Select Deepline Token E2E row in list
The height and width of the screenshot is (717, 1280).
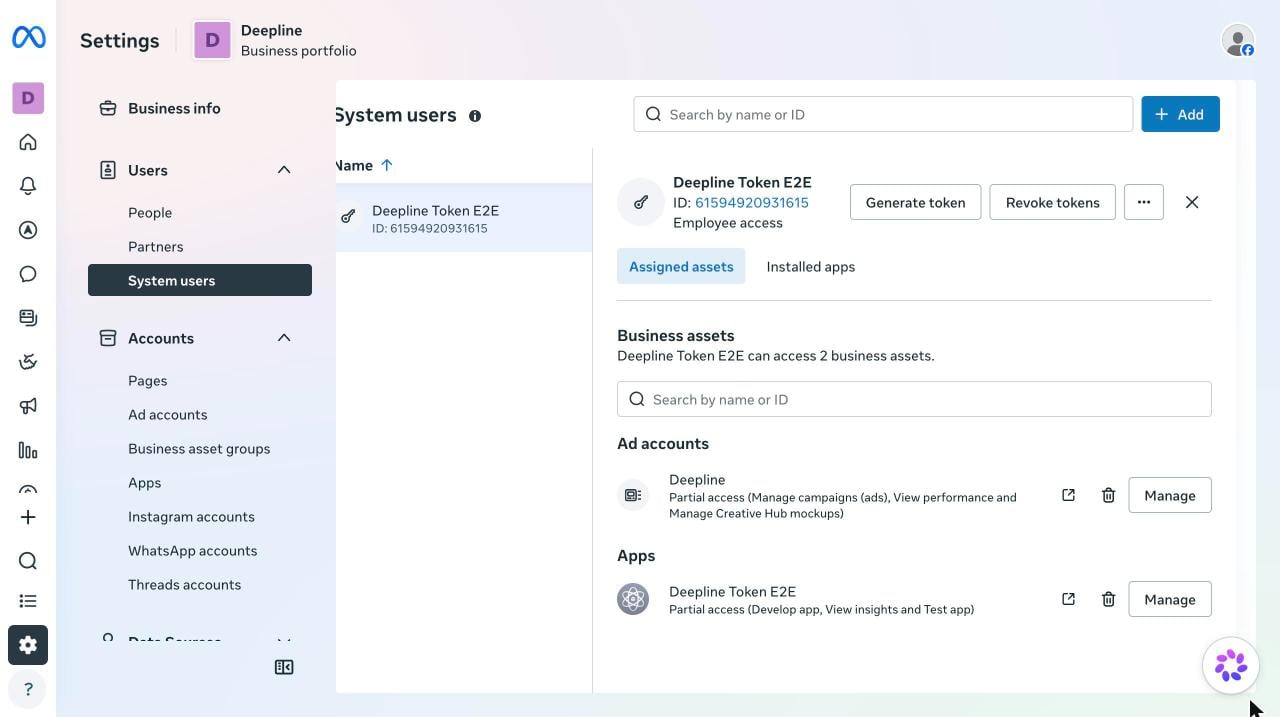tap(464, 218)
